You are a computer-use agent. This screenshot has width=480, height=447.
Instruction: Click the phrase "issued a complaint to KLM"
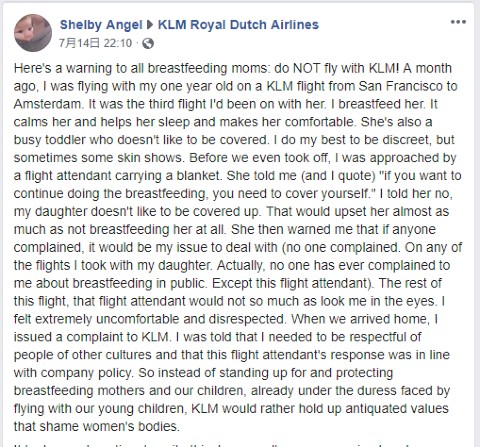(x=91, y=337)
